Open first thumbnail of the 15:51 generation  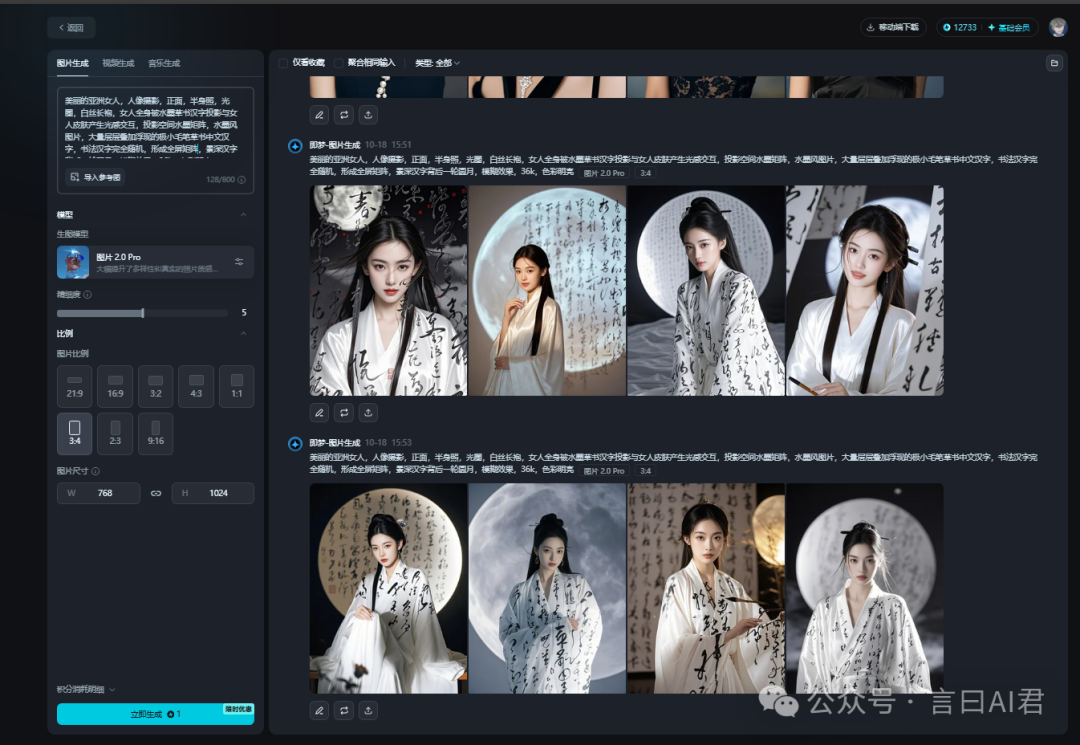tap(388, 291)
